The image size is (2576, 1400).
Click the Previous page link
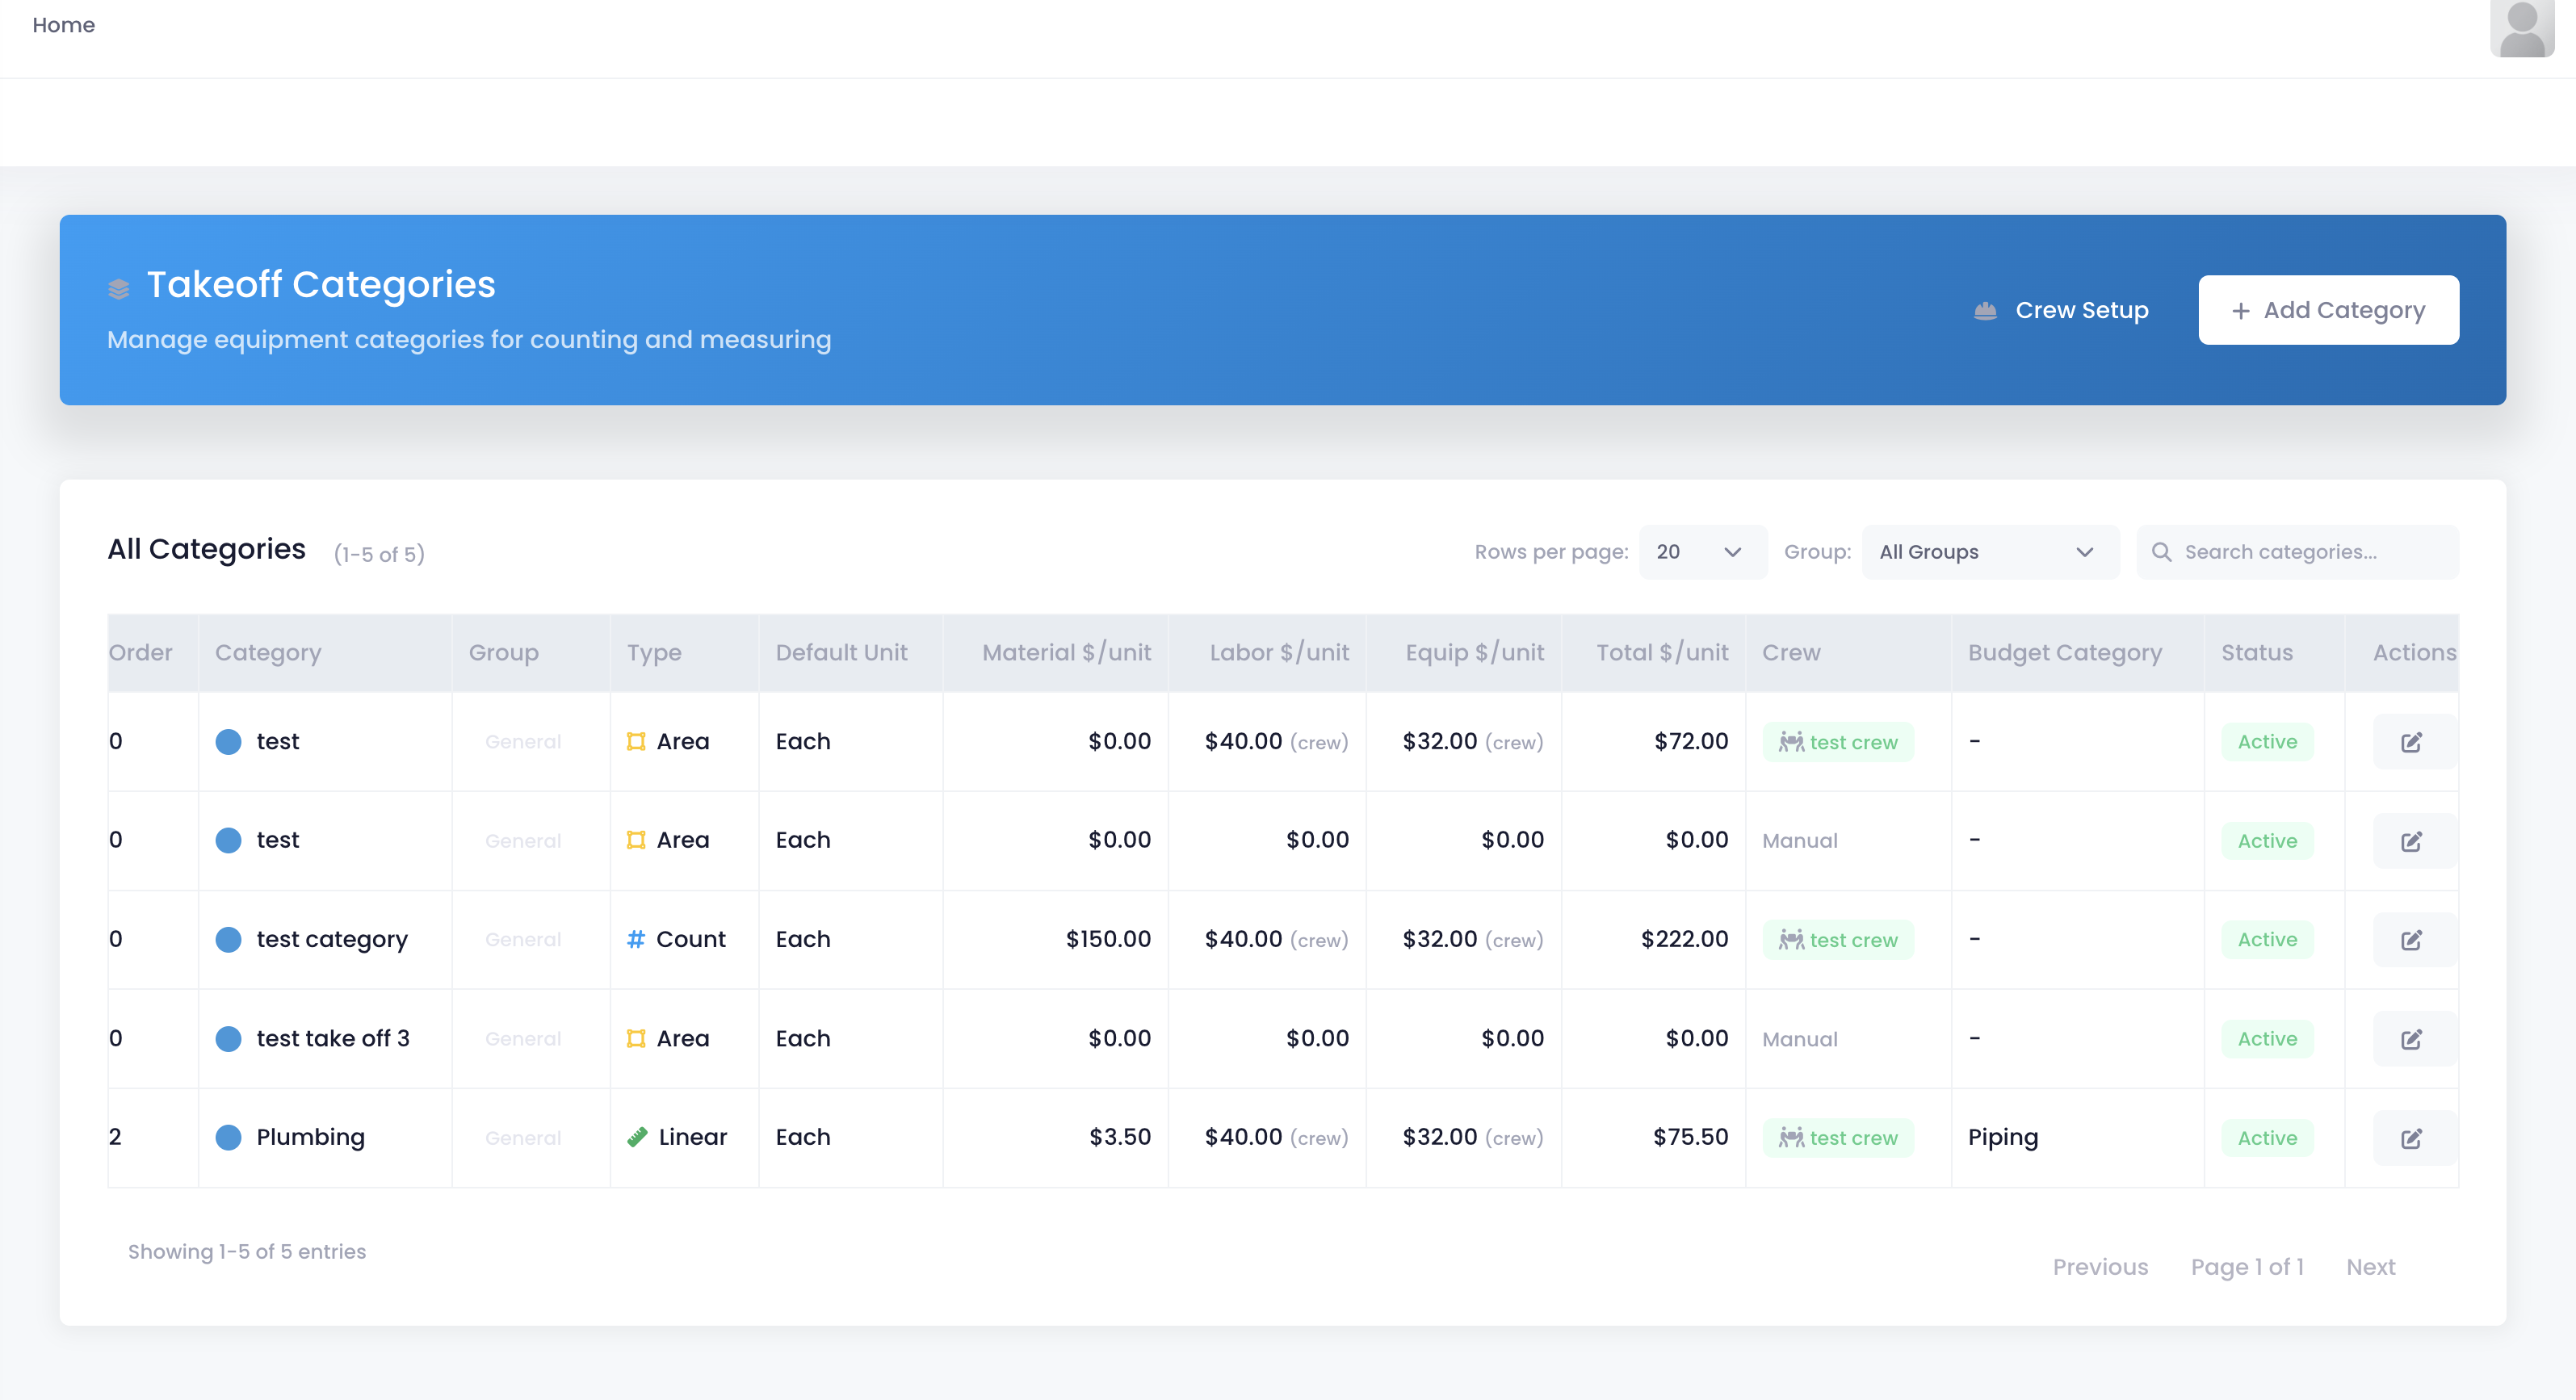pyautogui.click(x=2100, y=1267)
